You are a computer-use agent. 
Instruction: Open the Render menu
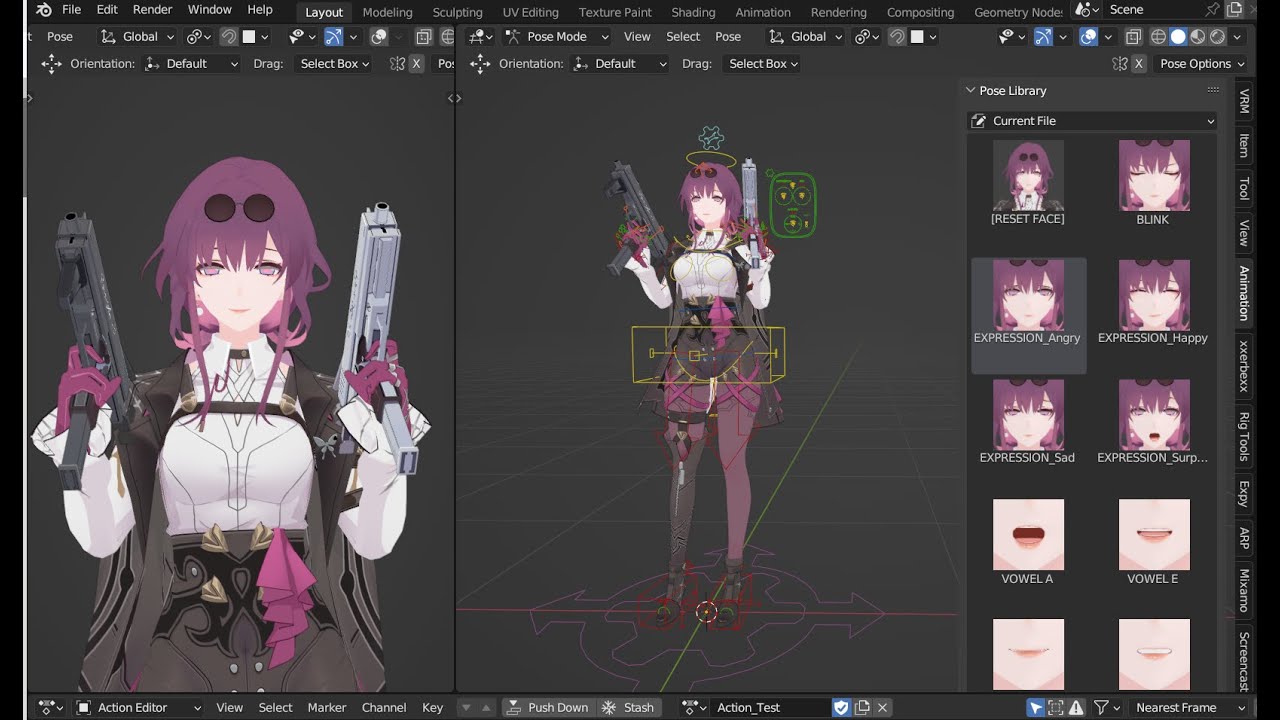point(153,10)
